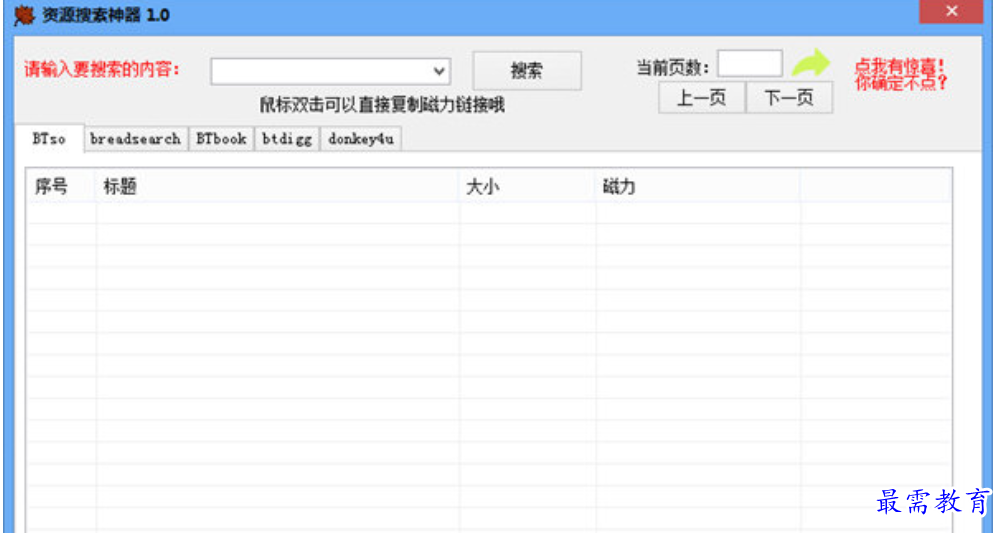Click the red label 请输入要搜索的内容
This screenshot has height=533, width=998.
pos(102,69)
